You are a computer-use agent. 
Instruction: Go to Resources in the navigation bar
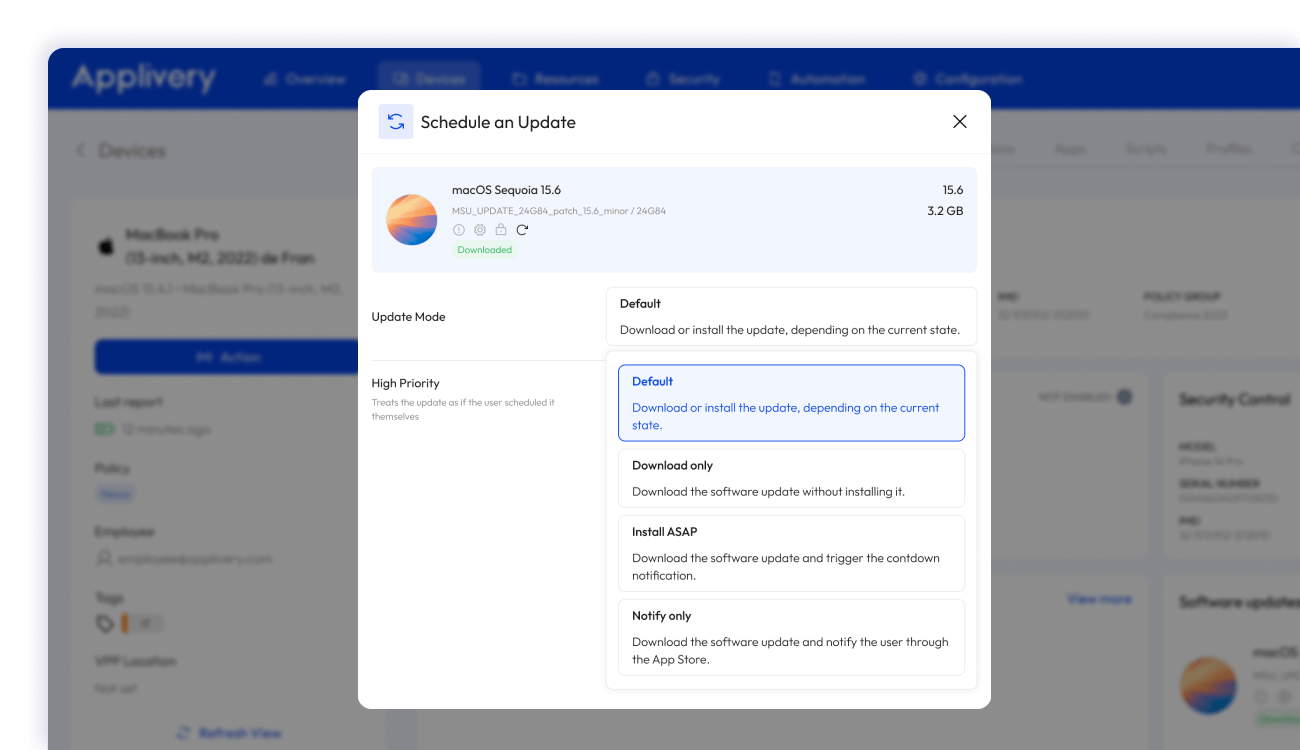tap(555, 79)
